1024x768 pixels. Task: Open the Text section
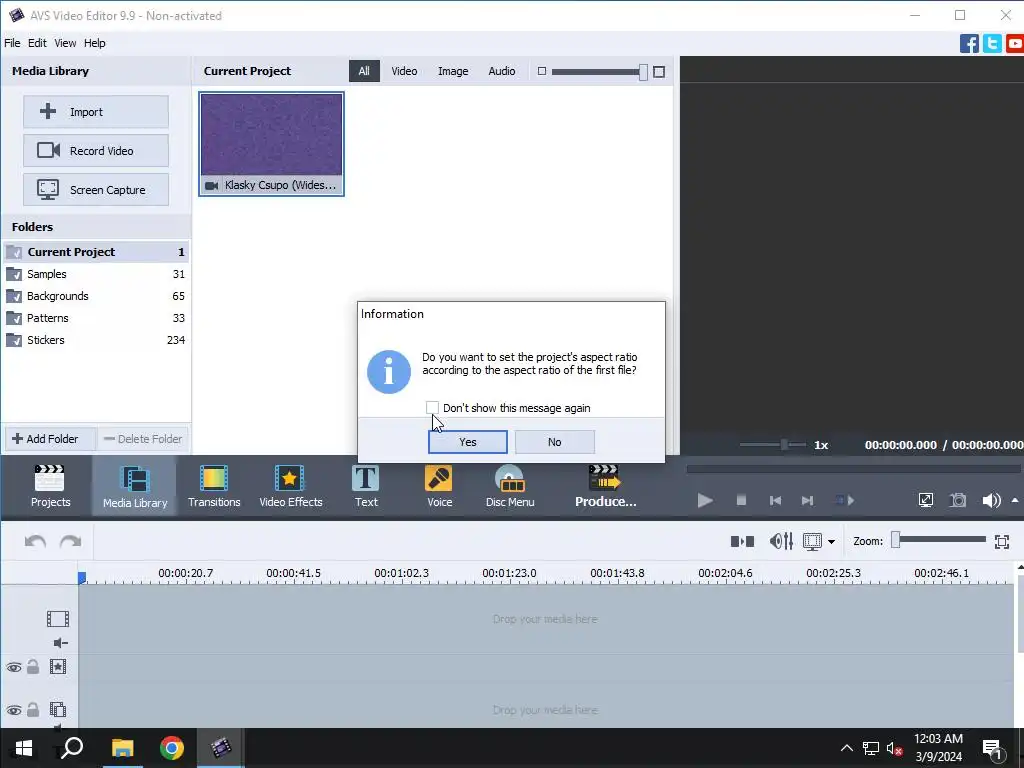(366, 486)
